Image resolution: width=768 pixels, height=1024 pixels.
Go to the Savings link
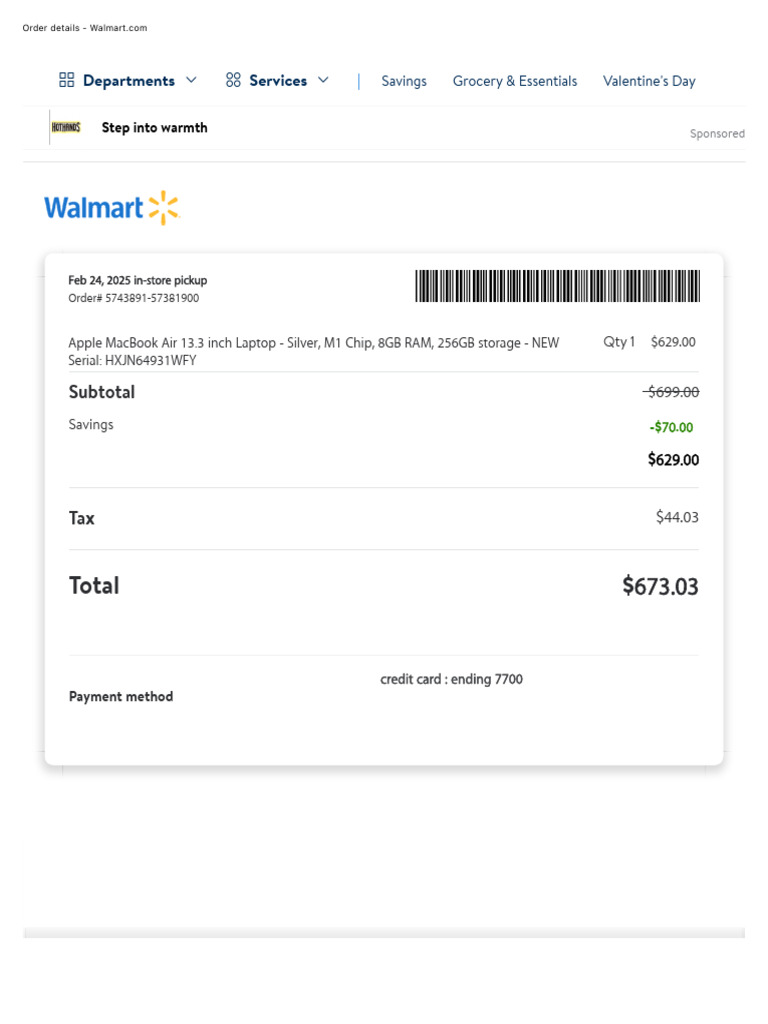(x=404, y=81)
